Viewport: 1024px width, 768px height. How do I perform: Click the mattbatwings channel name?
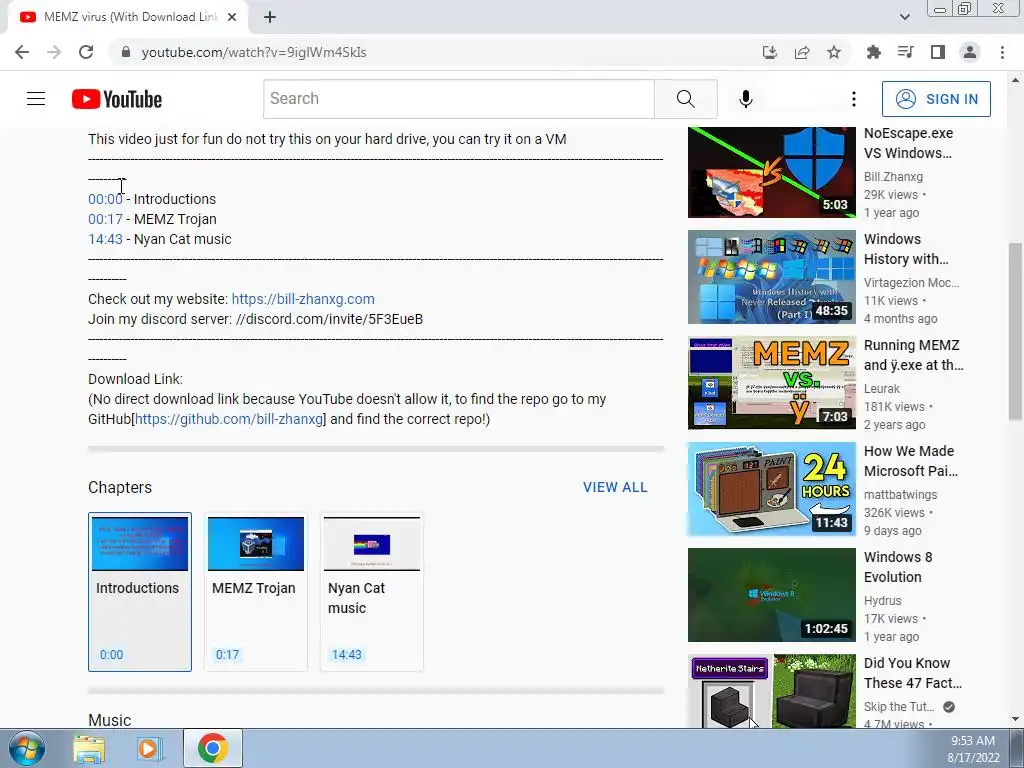901,495
